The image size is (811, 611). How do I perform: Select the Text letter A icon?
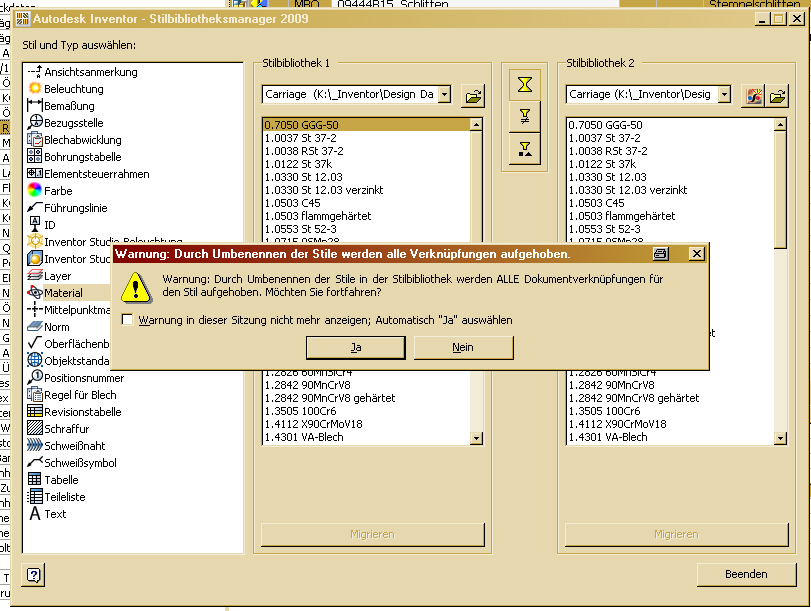tap(35, 513)
